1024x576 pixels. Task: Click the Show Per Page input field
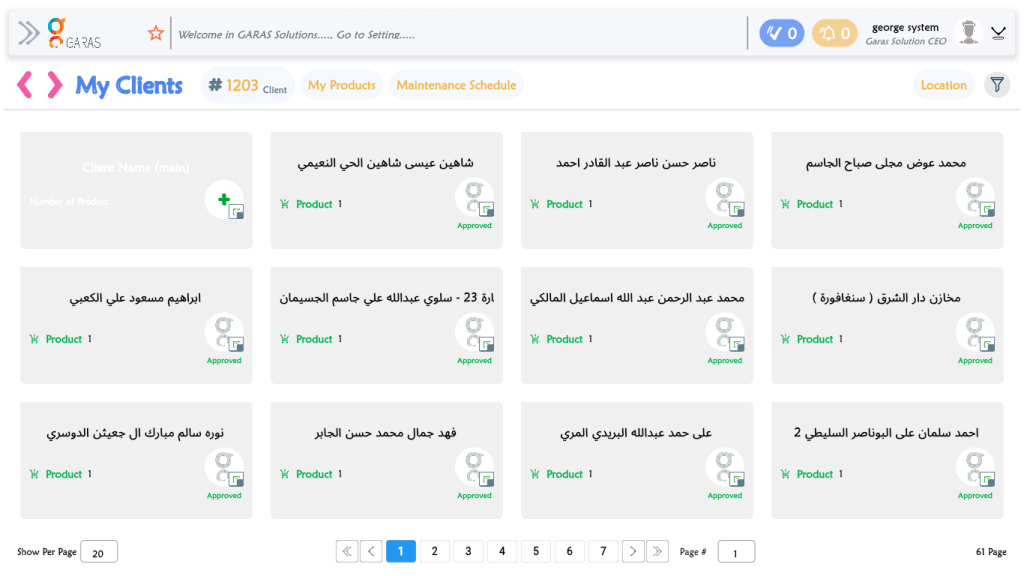tap(98, 552)
